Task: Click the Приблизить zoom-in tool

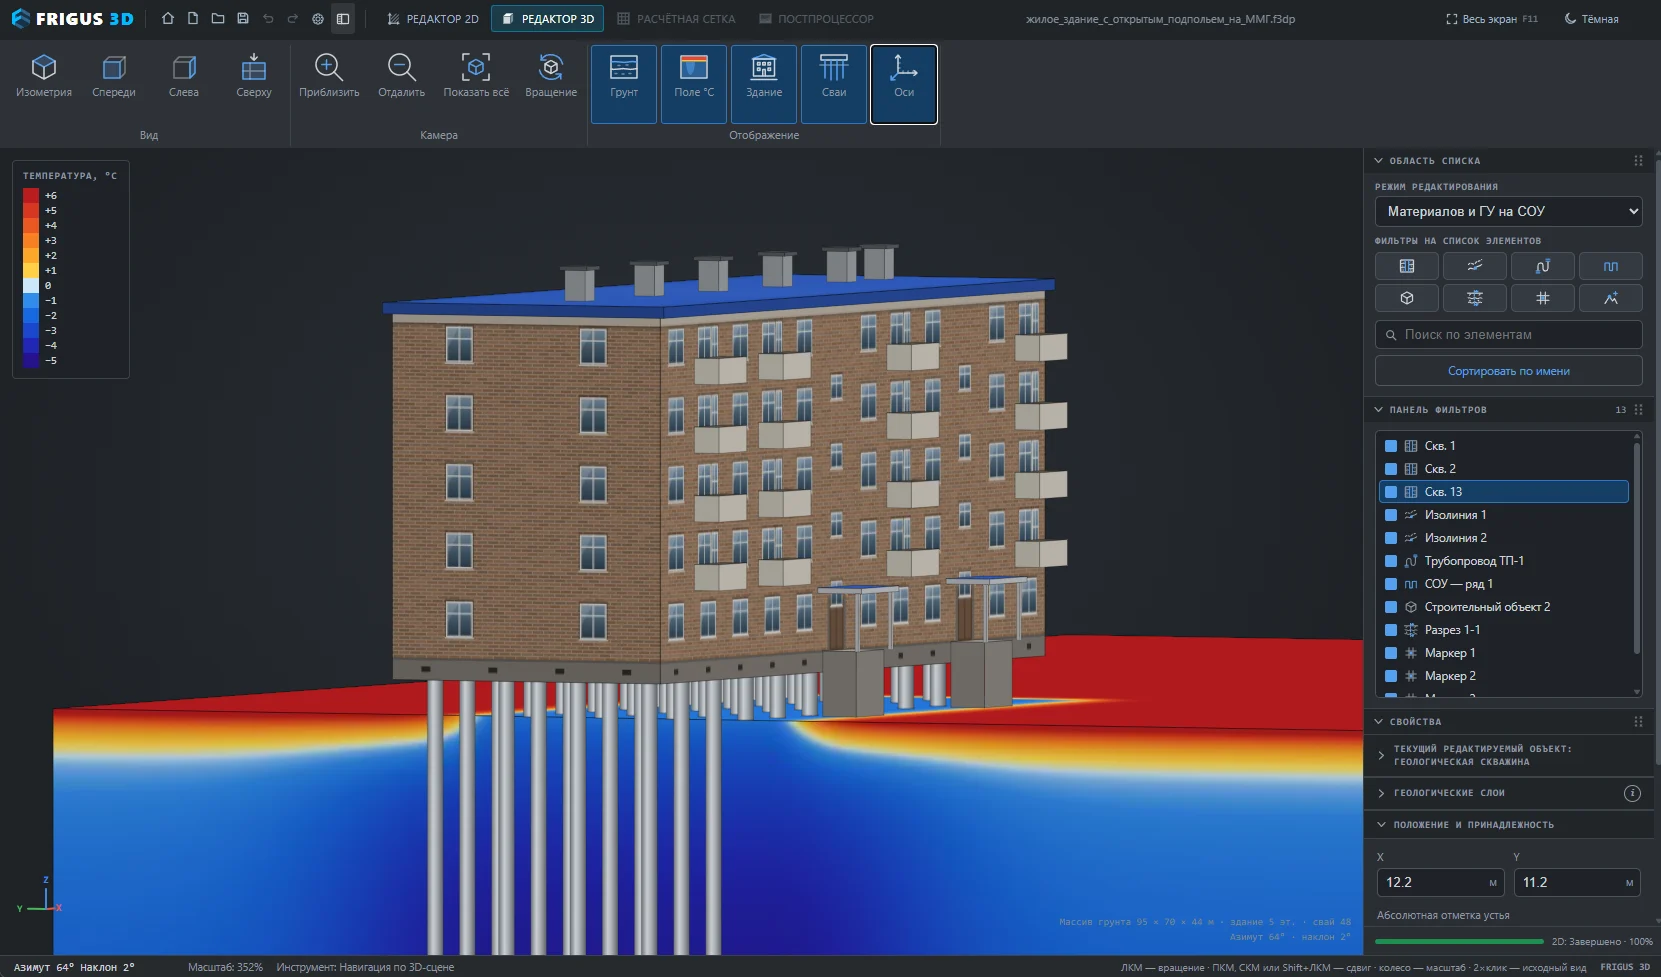Action: point(329,76)
